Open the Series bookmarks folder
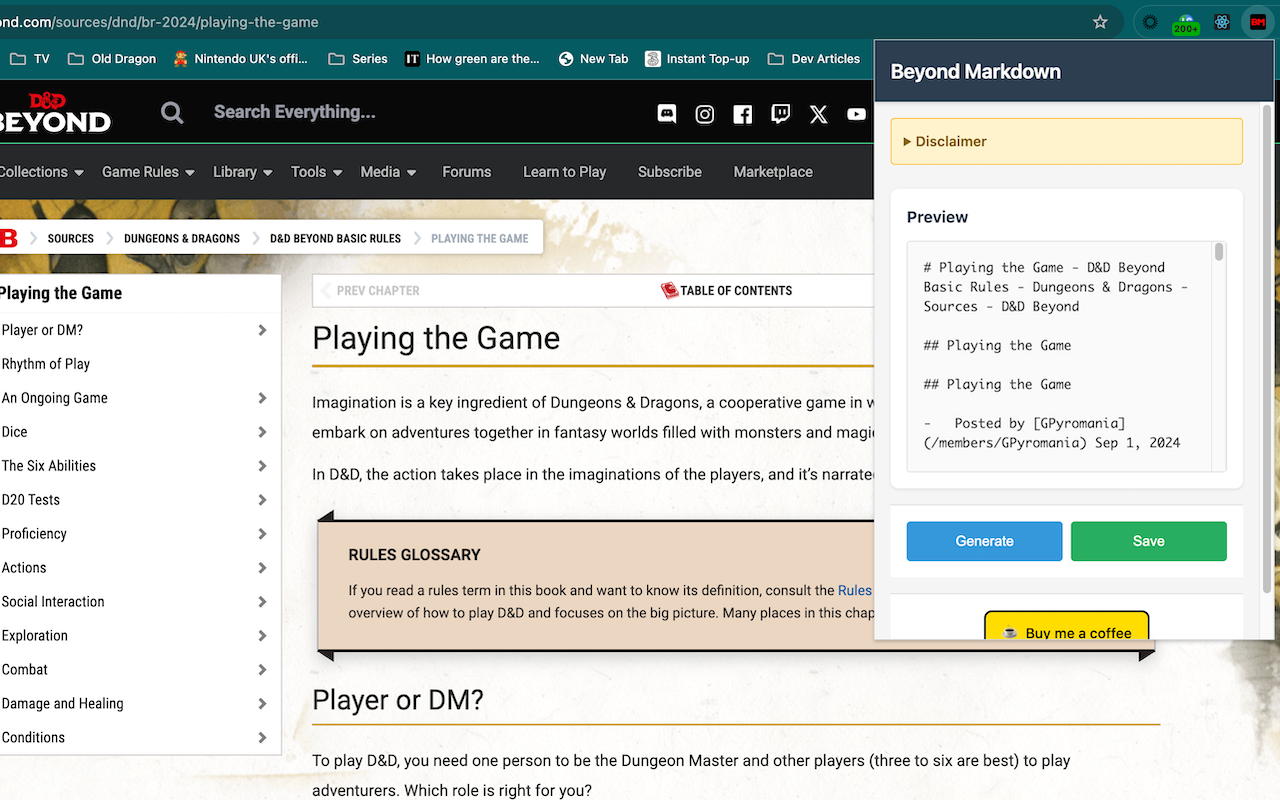The height and width of the screenshot is (800, 1280). [358, 59]
